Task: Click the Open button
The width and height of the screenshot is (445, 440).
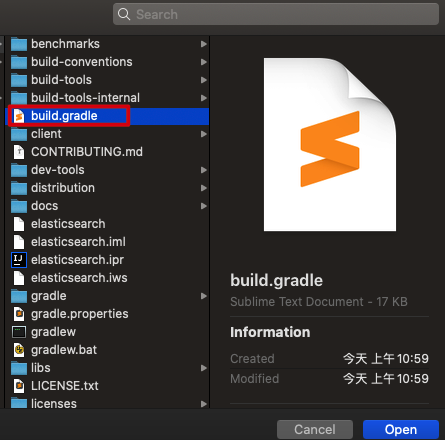Action: click(401, 429)
